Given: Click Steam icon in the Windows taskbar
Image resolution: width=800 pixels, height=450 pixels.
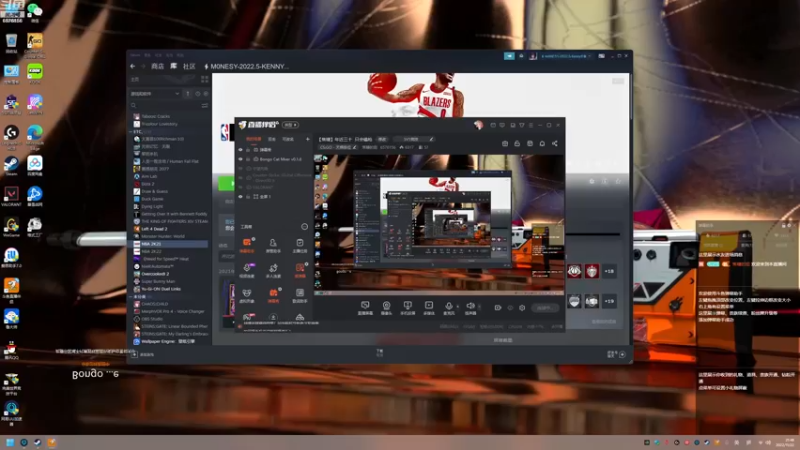Looking at the screenshot, I should (37, 442).
